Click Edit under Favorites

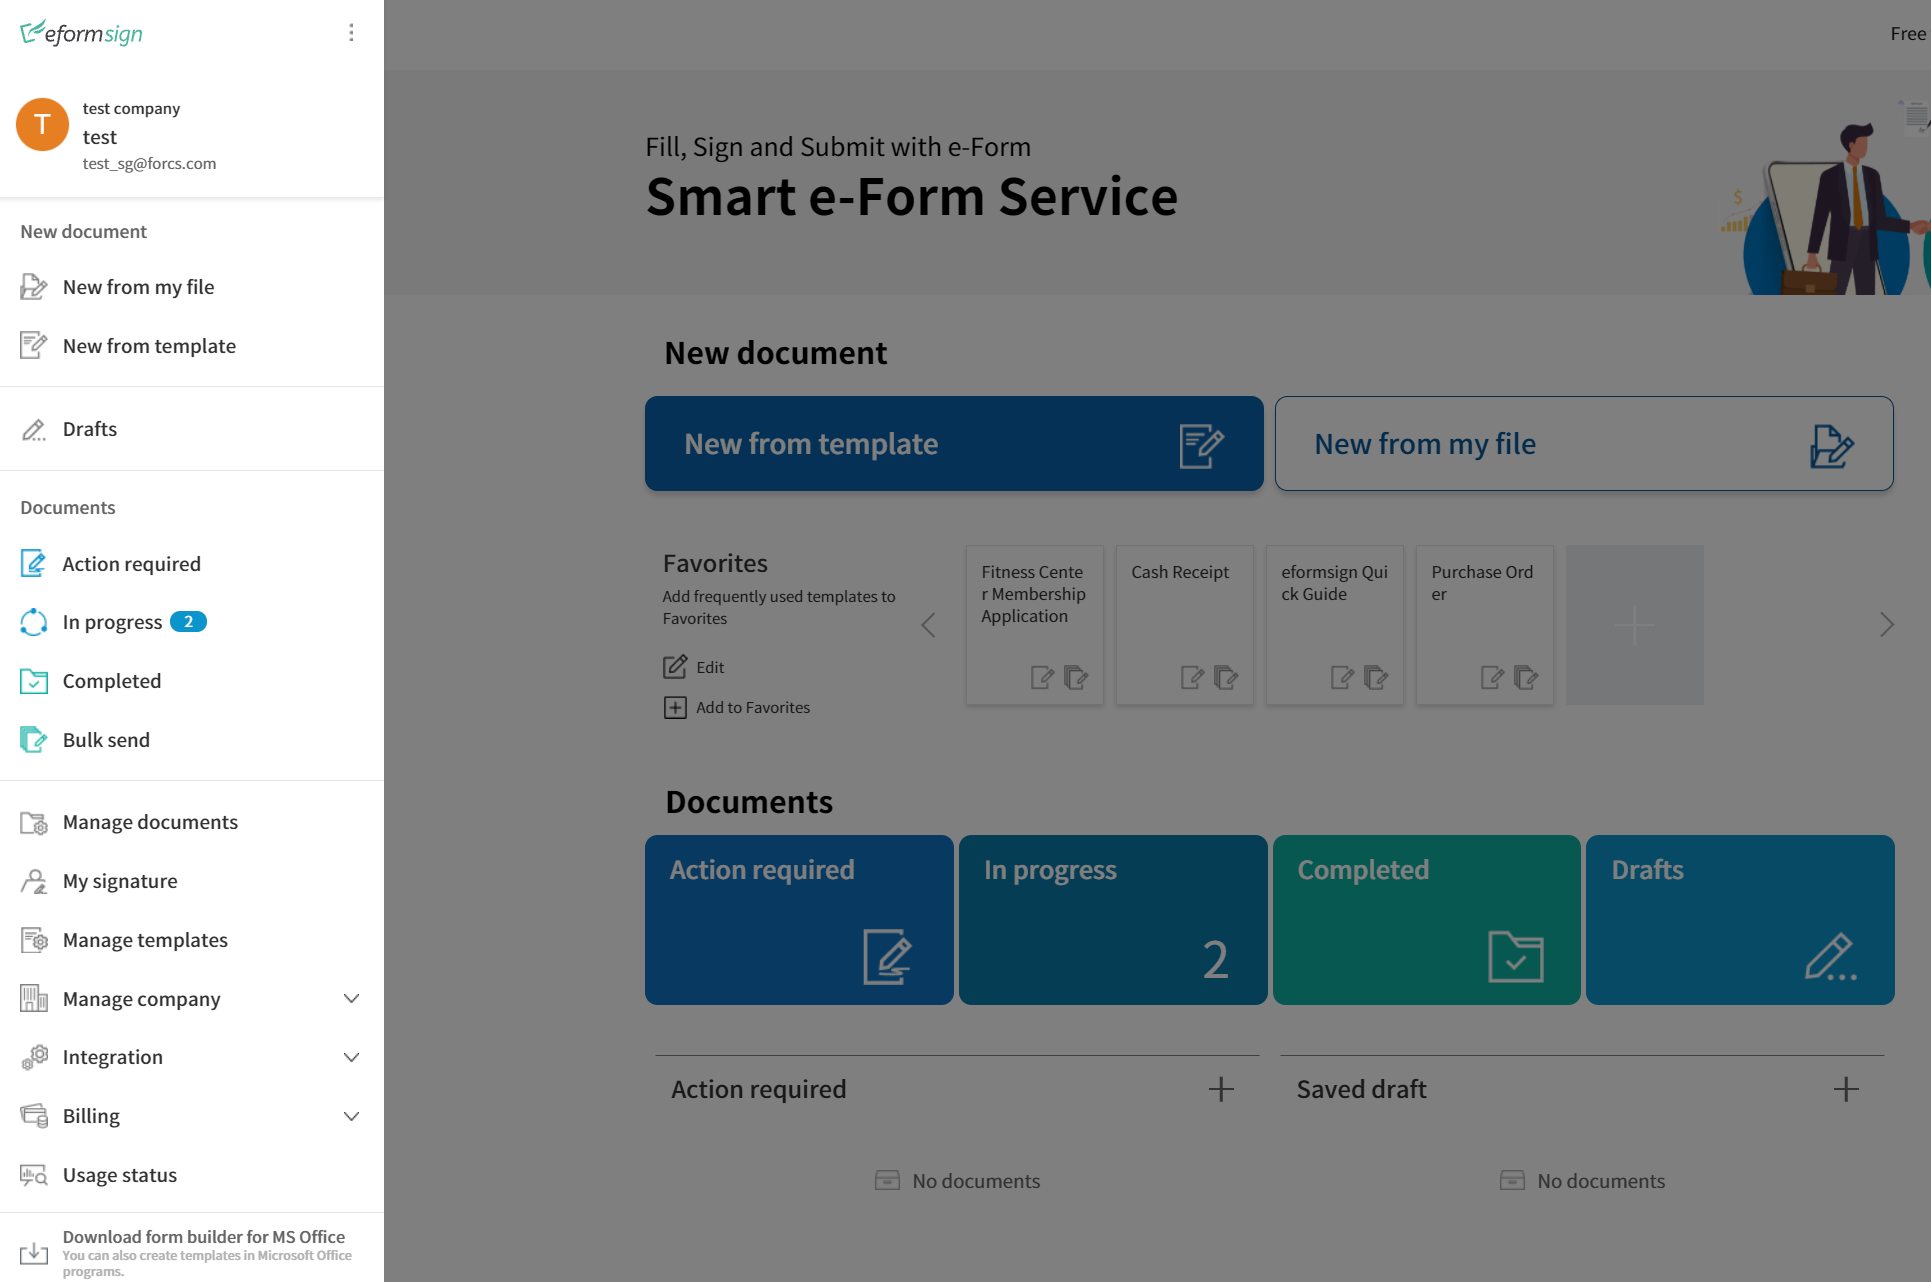pyautogui.click(x=694, y=667)
